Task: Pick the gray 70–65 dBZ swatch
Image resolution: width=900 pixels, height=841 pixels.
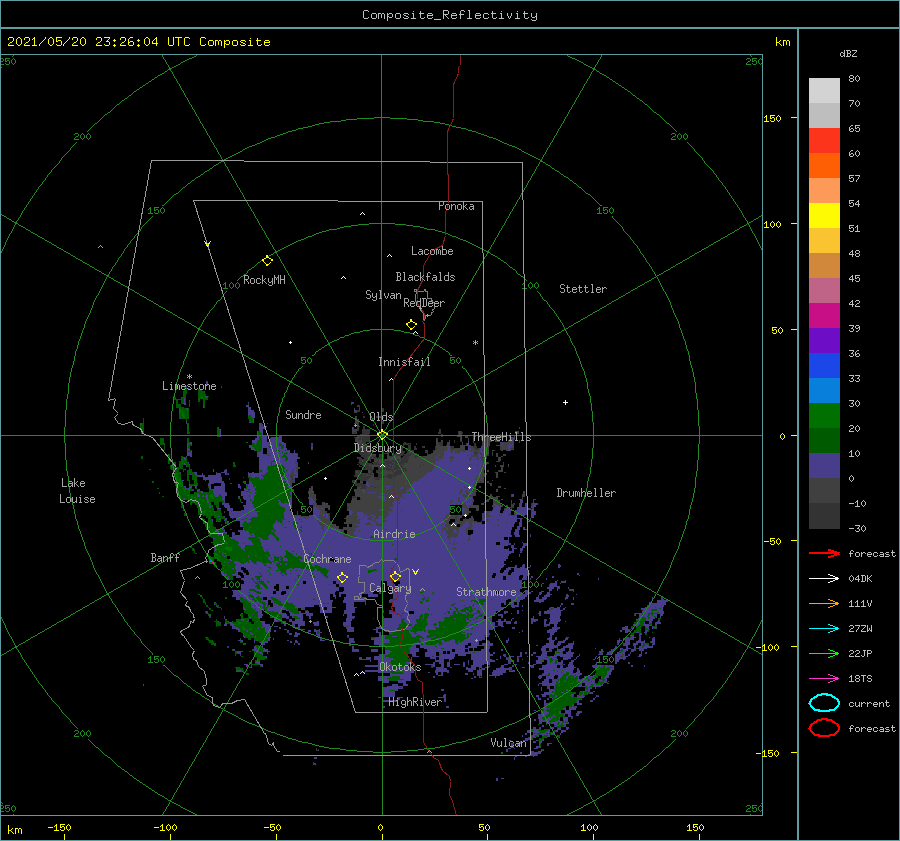Action: (824, 115)
